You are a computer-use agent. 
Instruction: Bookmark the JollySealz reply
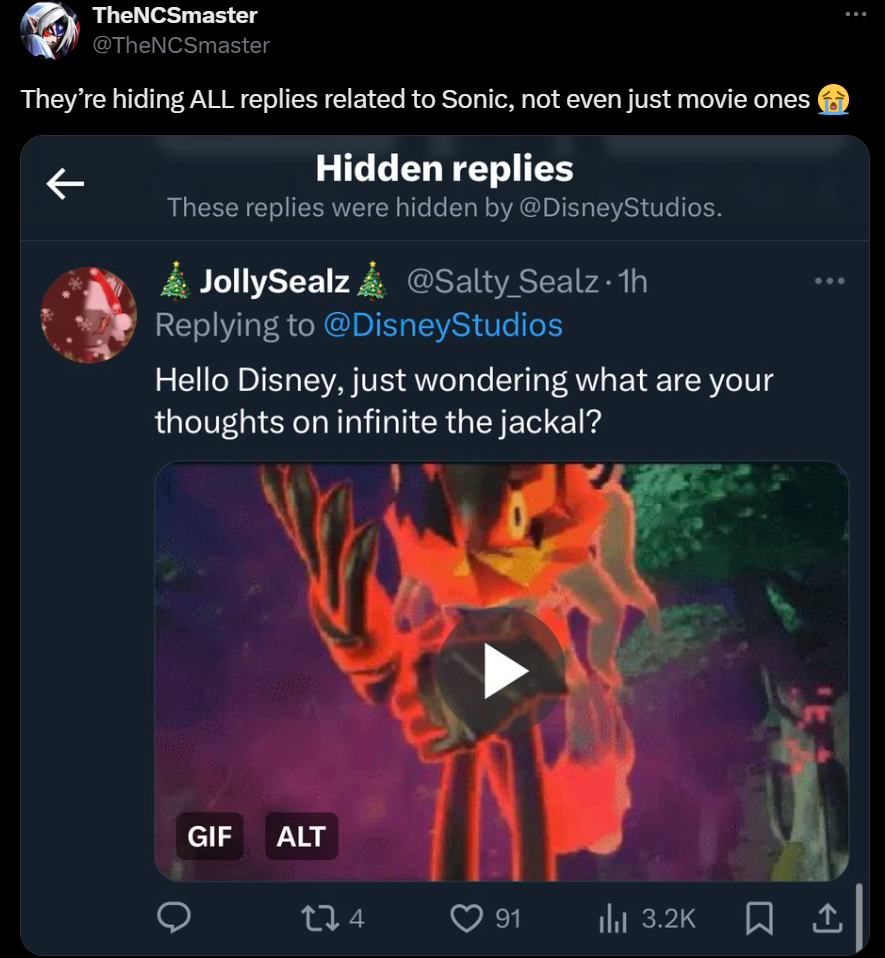pos(759,918)
